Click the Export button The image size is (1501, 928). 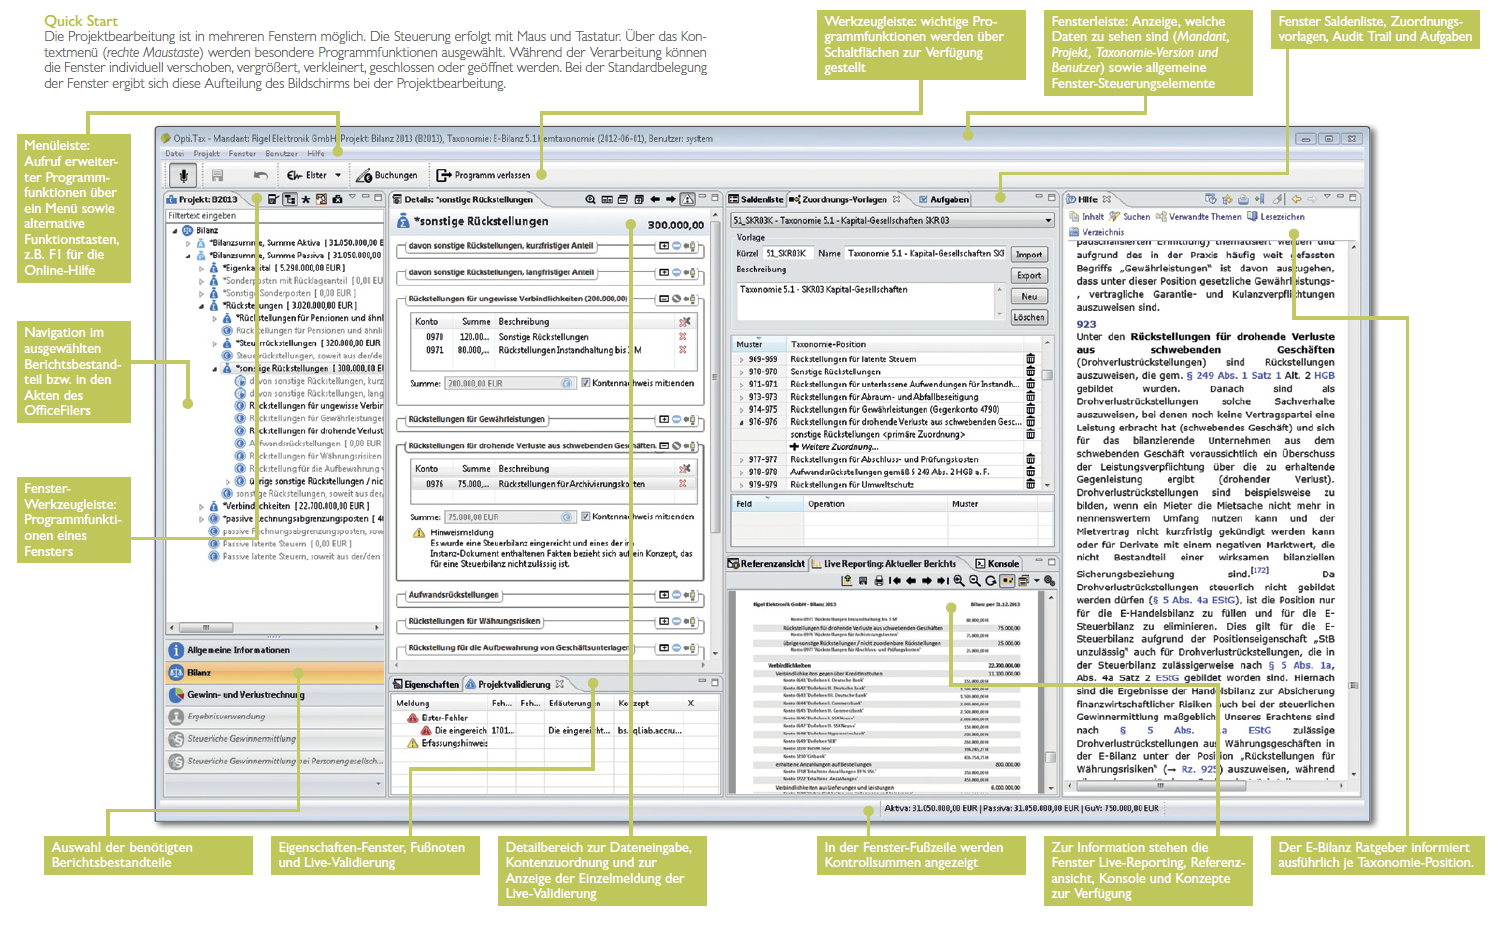click(x=1029, y=275)
